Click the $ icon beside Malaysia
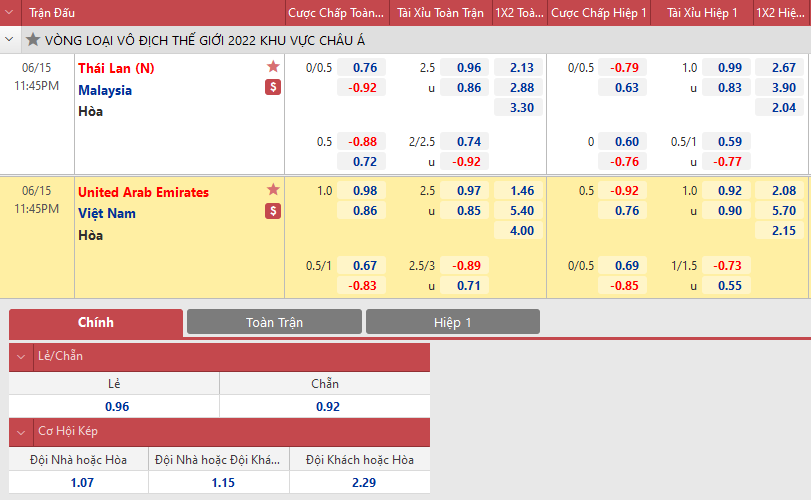The height and width of the screenshot is (500, 811). (x=273, y=88)
